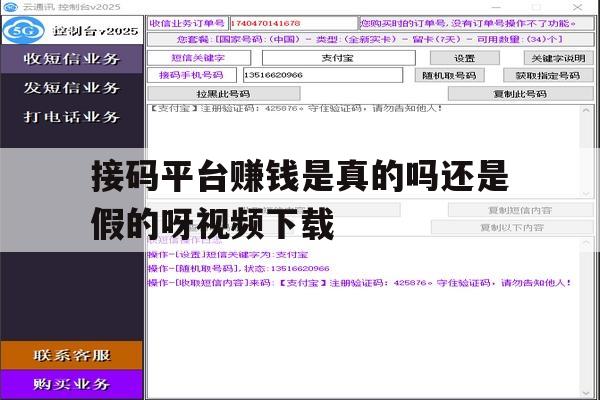Open 关键字说明 help button
The width and height of the screenshot is (600, 400).
[x=558, y=58]
